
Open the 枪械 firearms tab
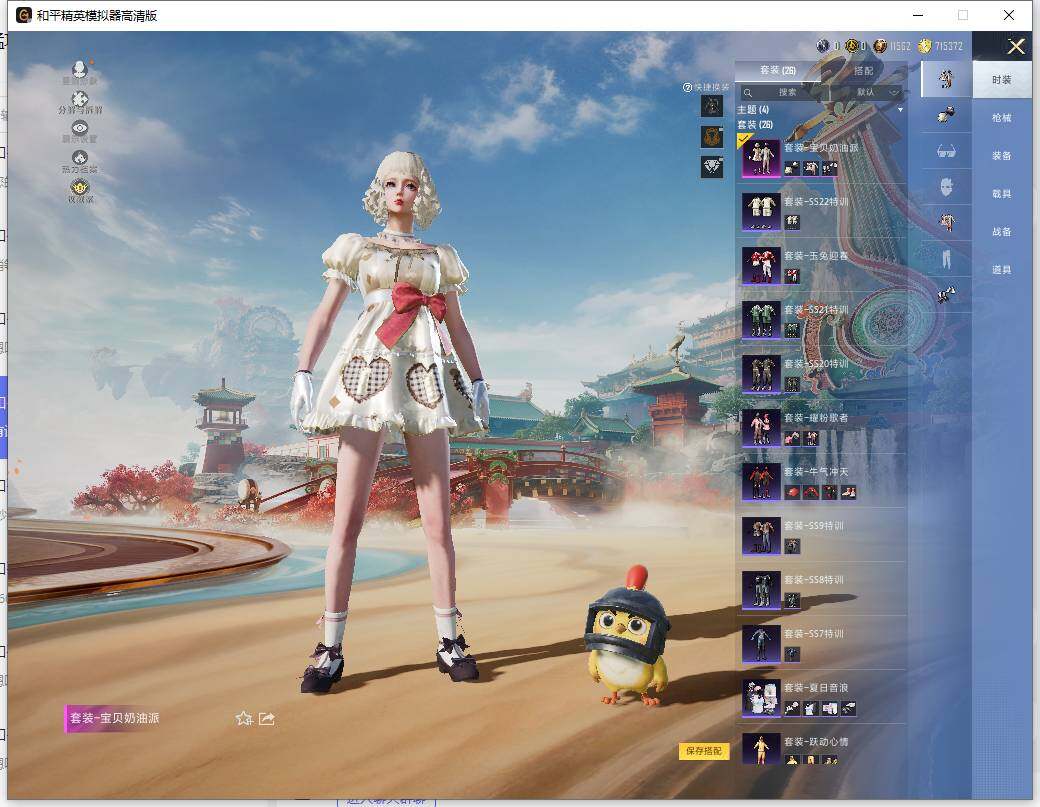point(1002,118)
